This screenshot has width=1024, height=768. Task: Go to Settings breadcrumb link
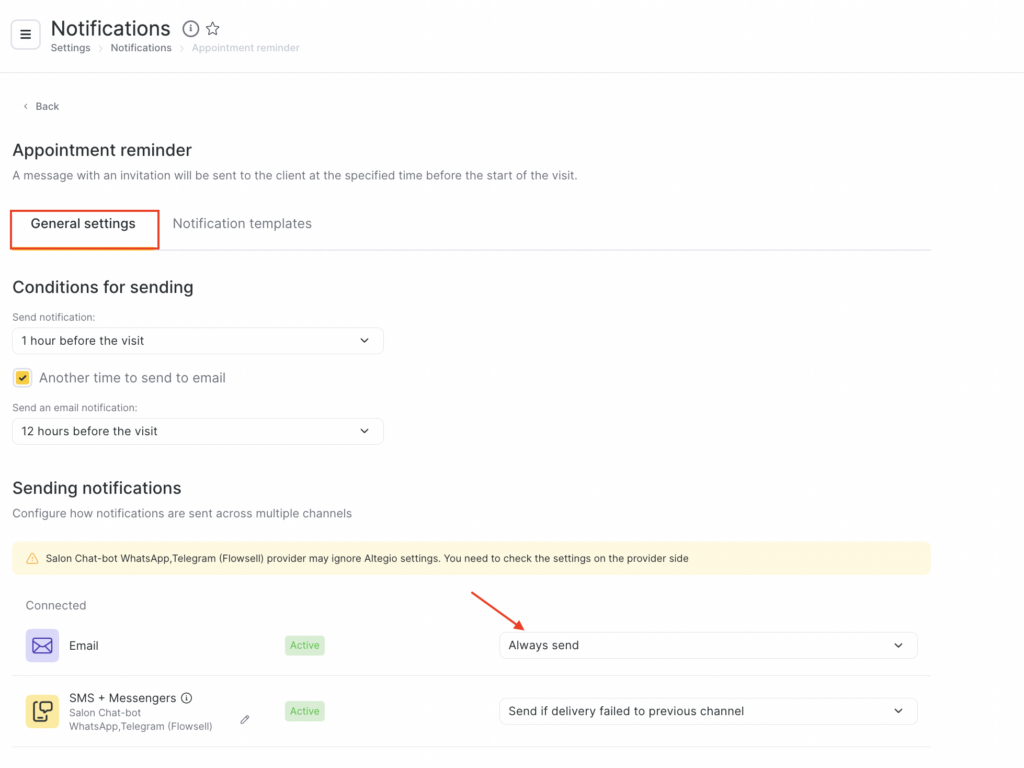pos(70,48)
